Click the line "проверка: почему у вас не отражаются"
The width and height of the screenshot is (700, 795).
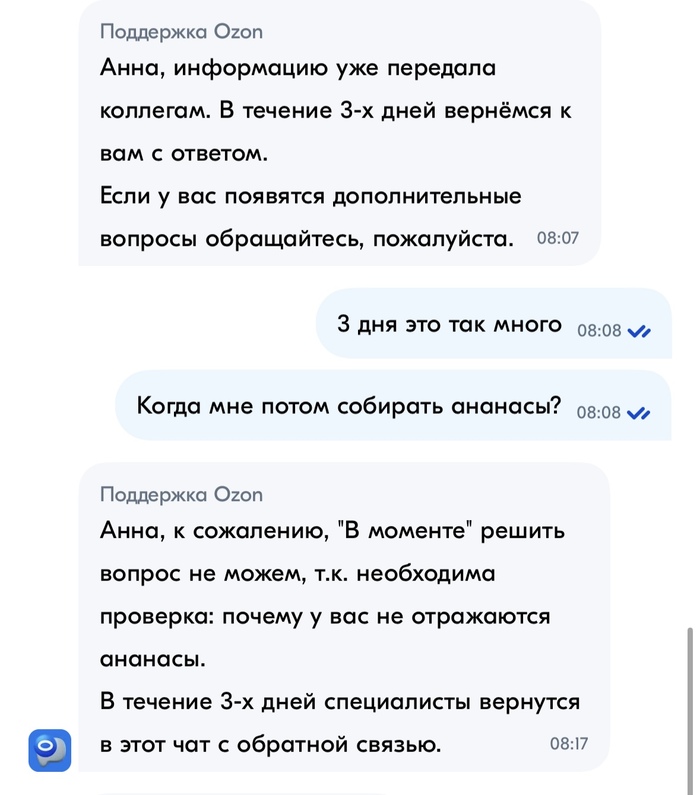tap(325, 617)
